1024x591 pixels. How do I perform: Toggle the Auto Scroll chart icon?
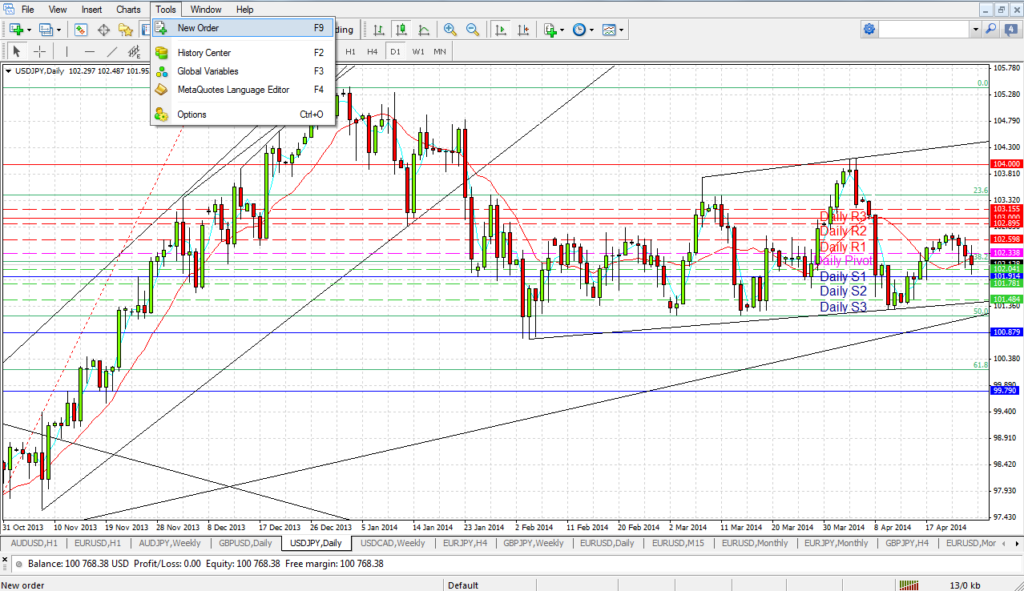point(501,29)
